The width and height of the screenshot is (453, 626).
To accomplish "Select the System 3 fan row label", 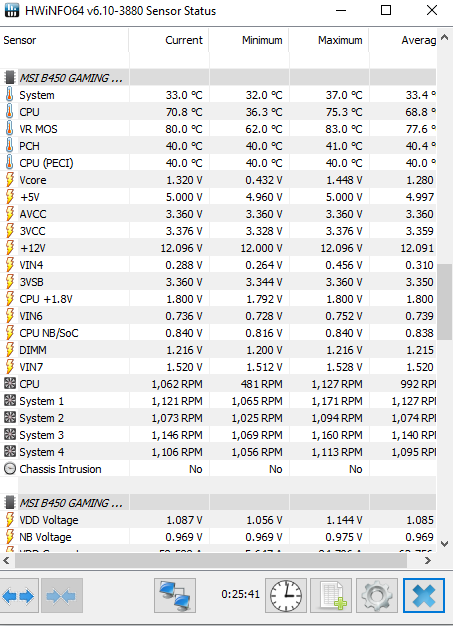I will click(42, 435).
